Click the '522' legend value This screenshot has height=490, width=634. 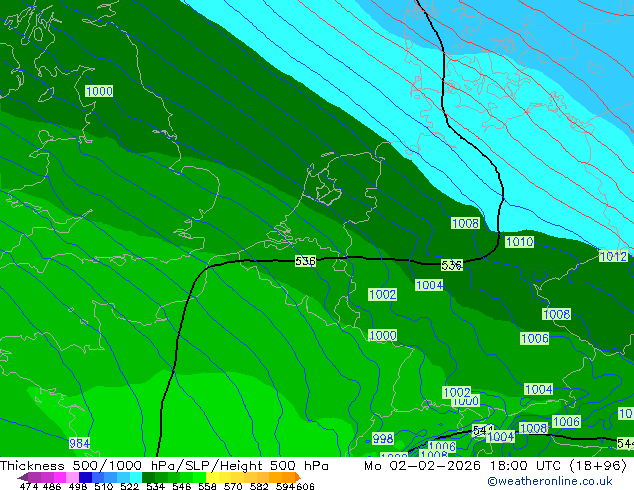[x=129, y=486]
